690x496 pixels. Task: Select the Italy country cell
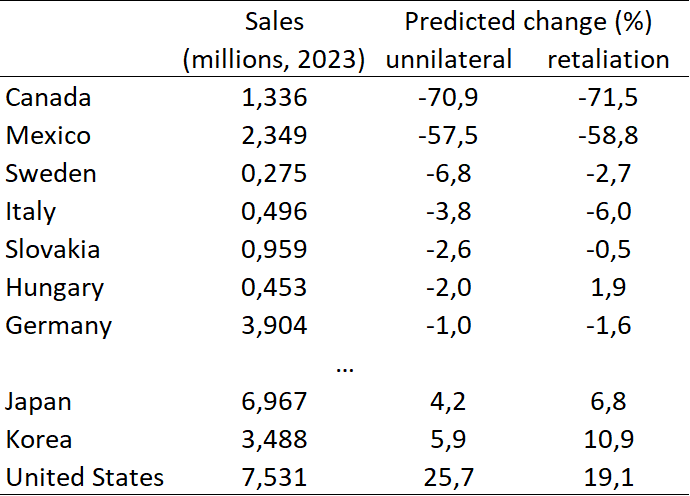point(31,211)
